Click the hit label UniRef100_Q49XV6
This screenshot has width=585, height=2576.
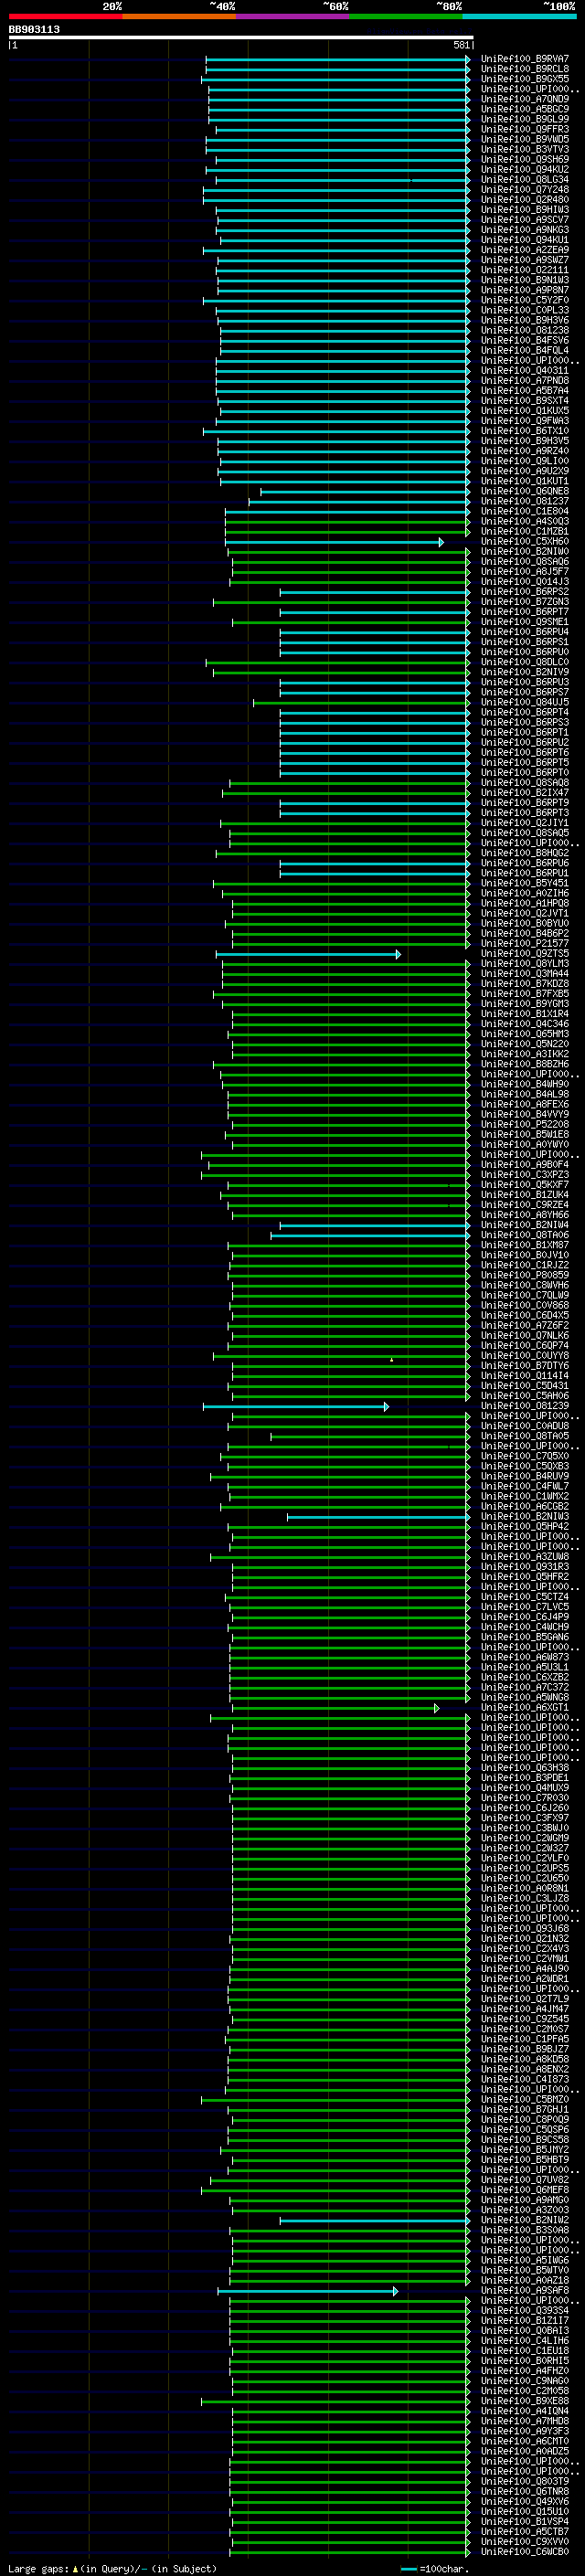pos(525,2503)
